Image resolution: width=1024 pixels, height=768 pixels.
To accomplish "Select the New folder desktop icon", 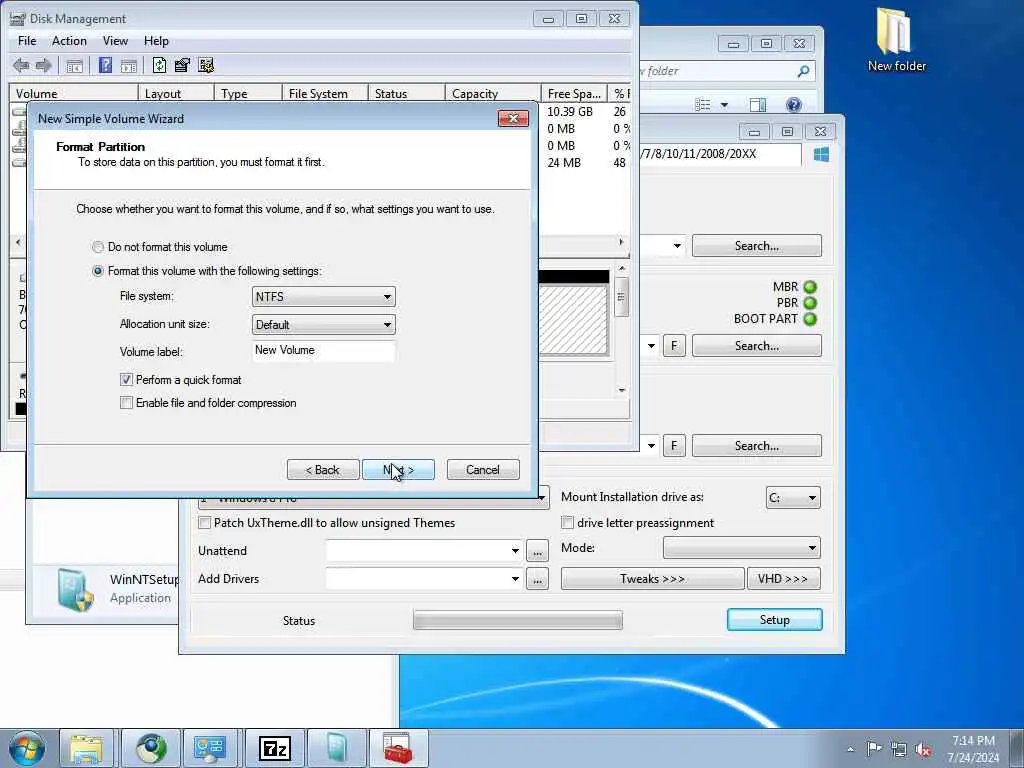I will point(896,39).
